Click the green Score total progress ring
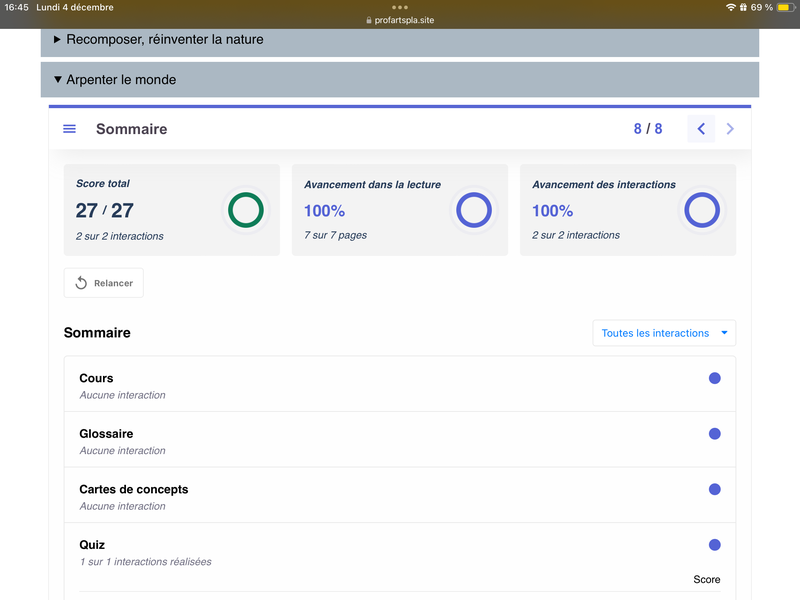The width and height of the screenshot is (800, 600). [x=246, y=210]
